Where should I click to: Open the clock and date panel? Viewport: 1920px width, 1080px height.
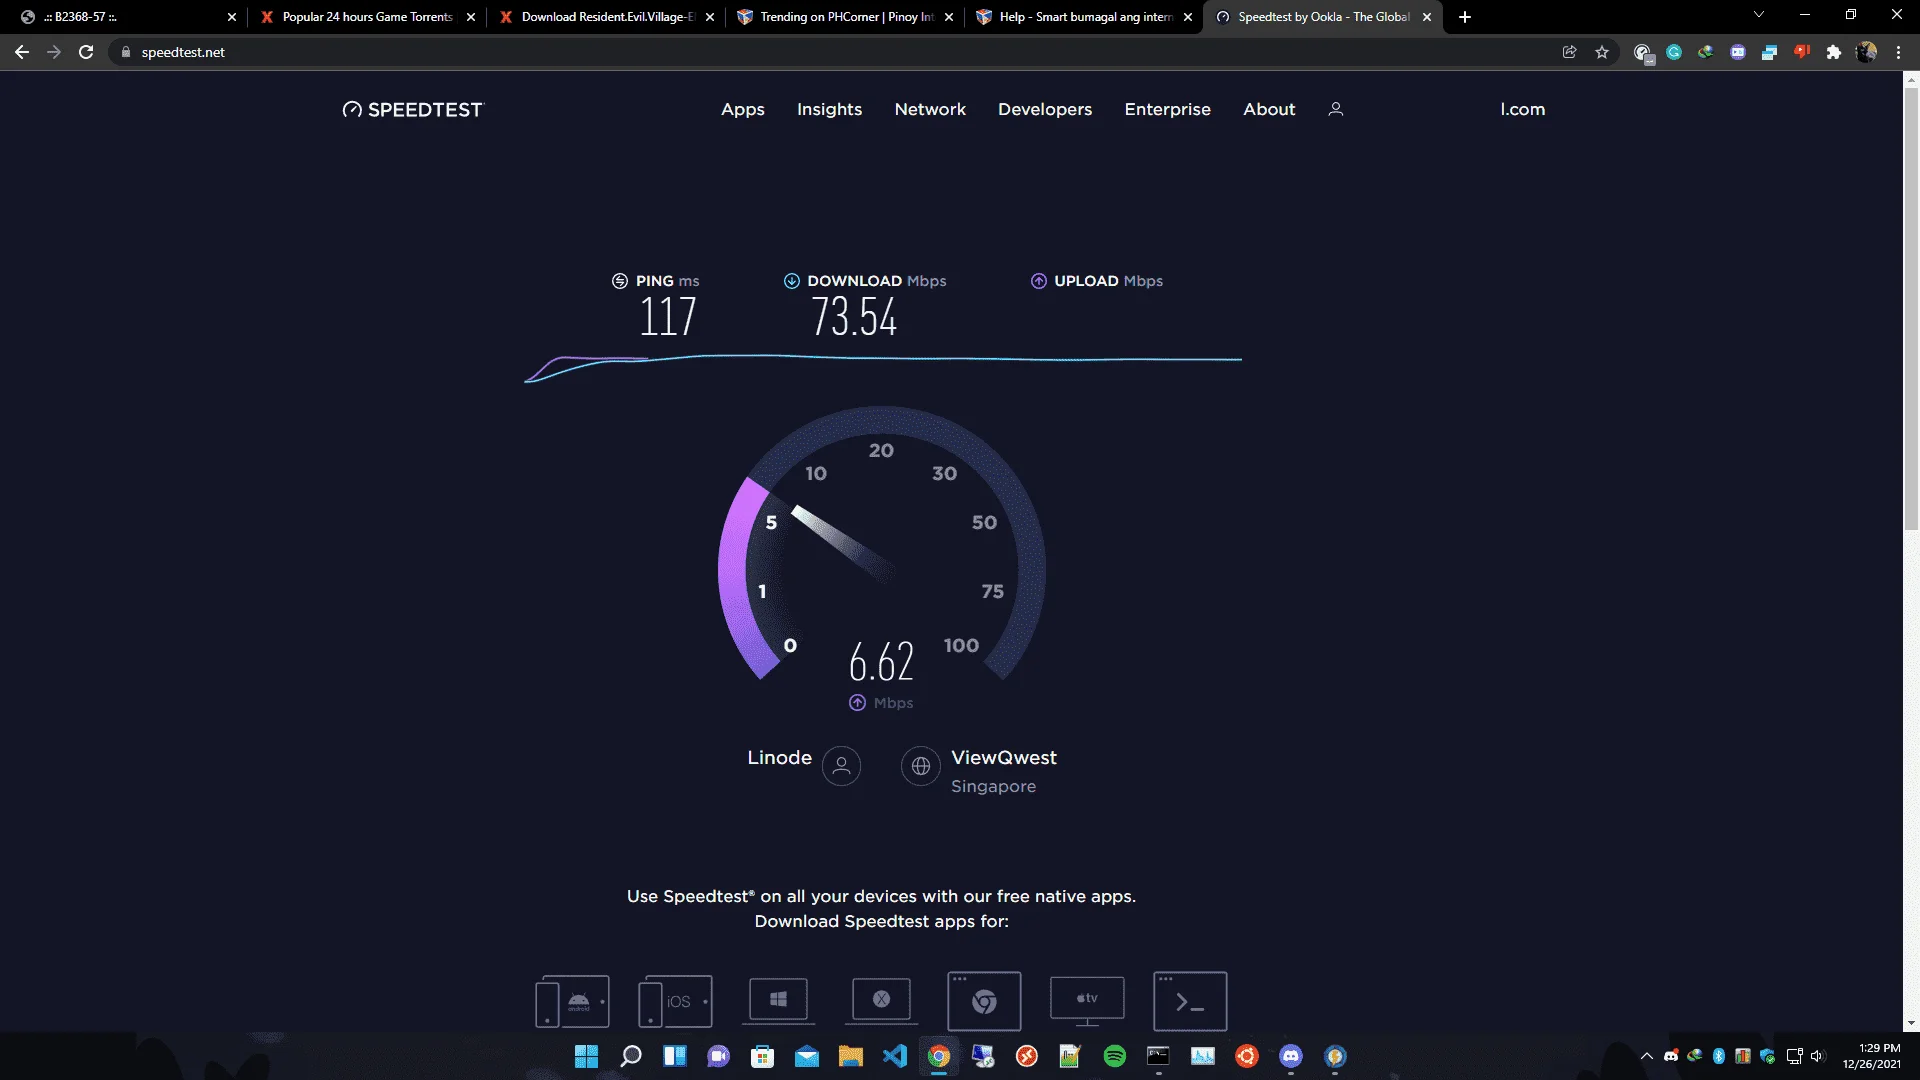tap(1871, 1056)
